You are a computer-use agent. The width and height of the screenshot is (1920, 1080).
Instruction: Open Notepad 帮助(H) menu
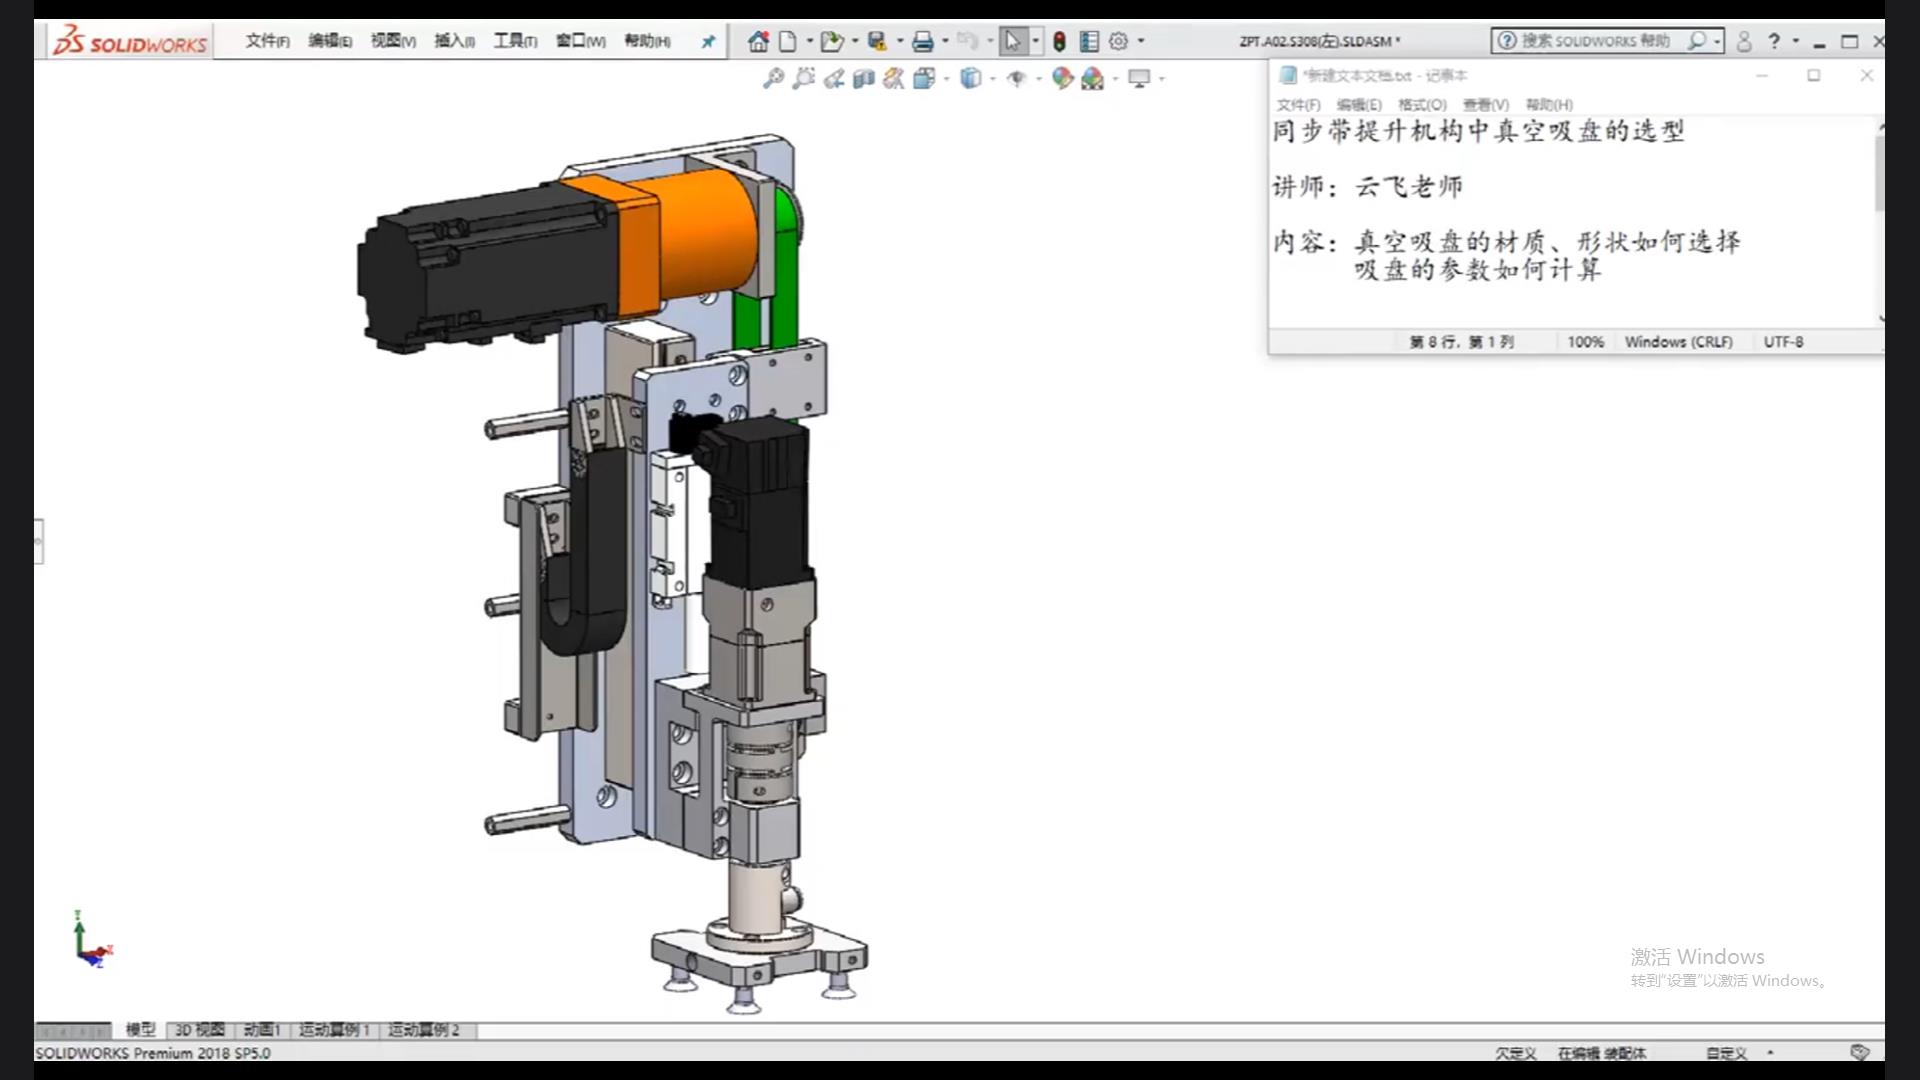pos(1549,105)
